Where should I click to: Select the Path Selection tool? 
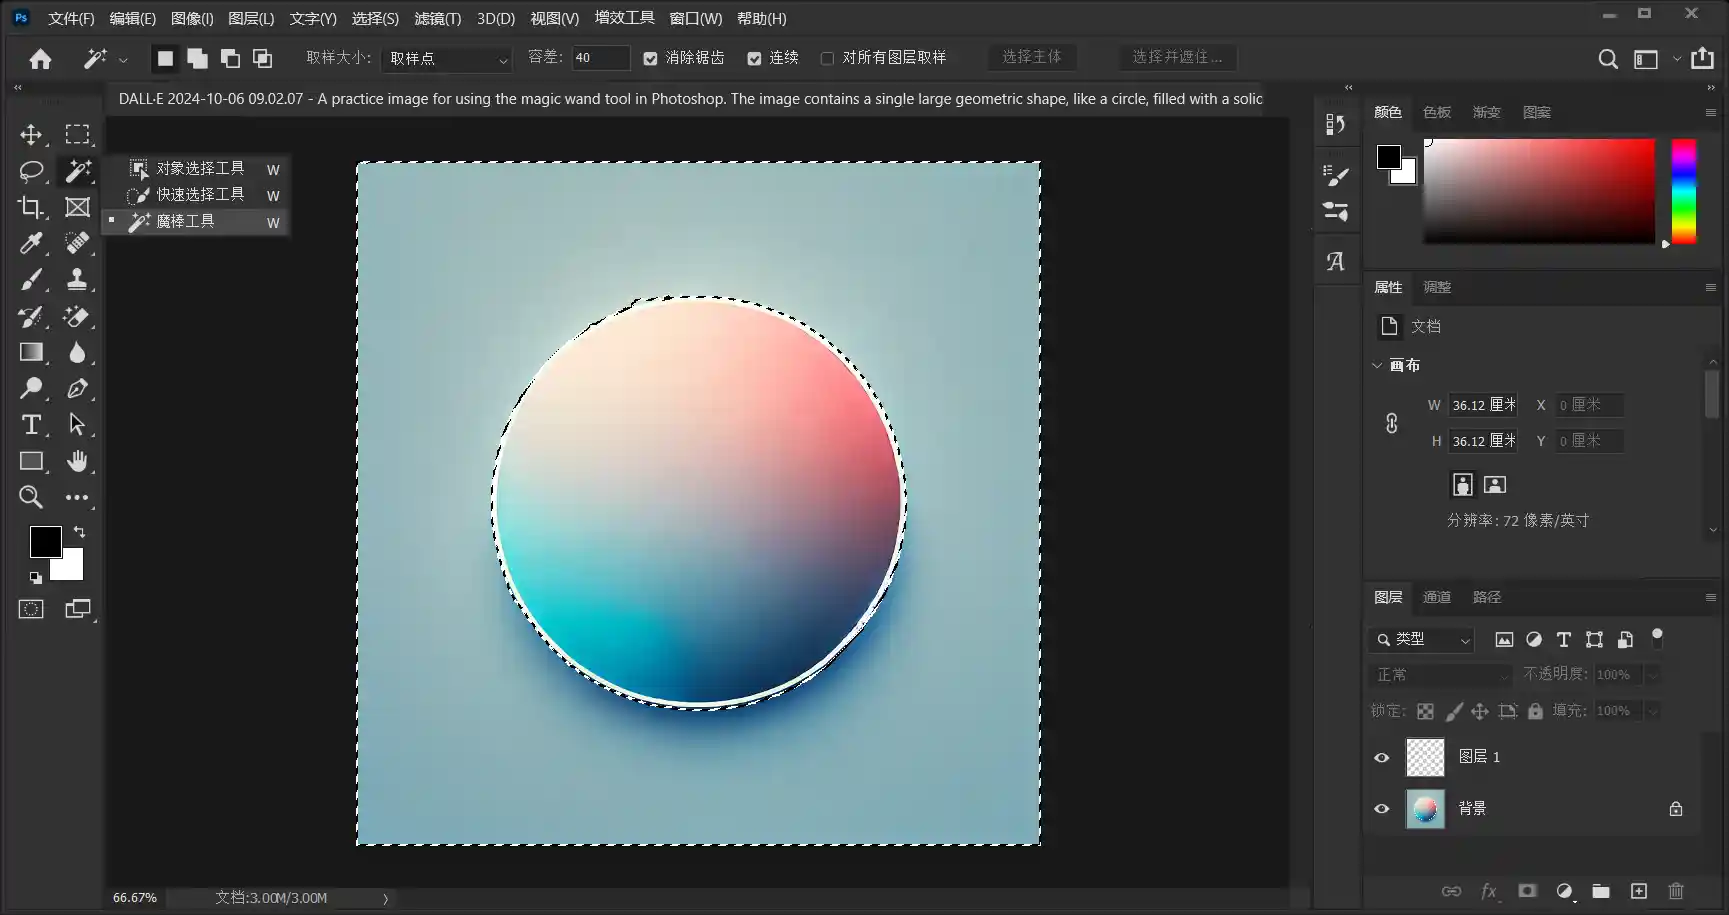[77, 425]
